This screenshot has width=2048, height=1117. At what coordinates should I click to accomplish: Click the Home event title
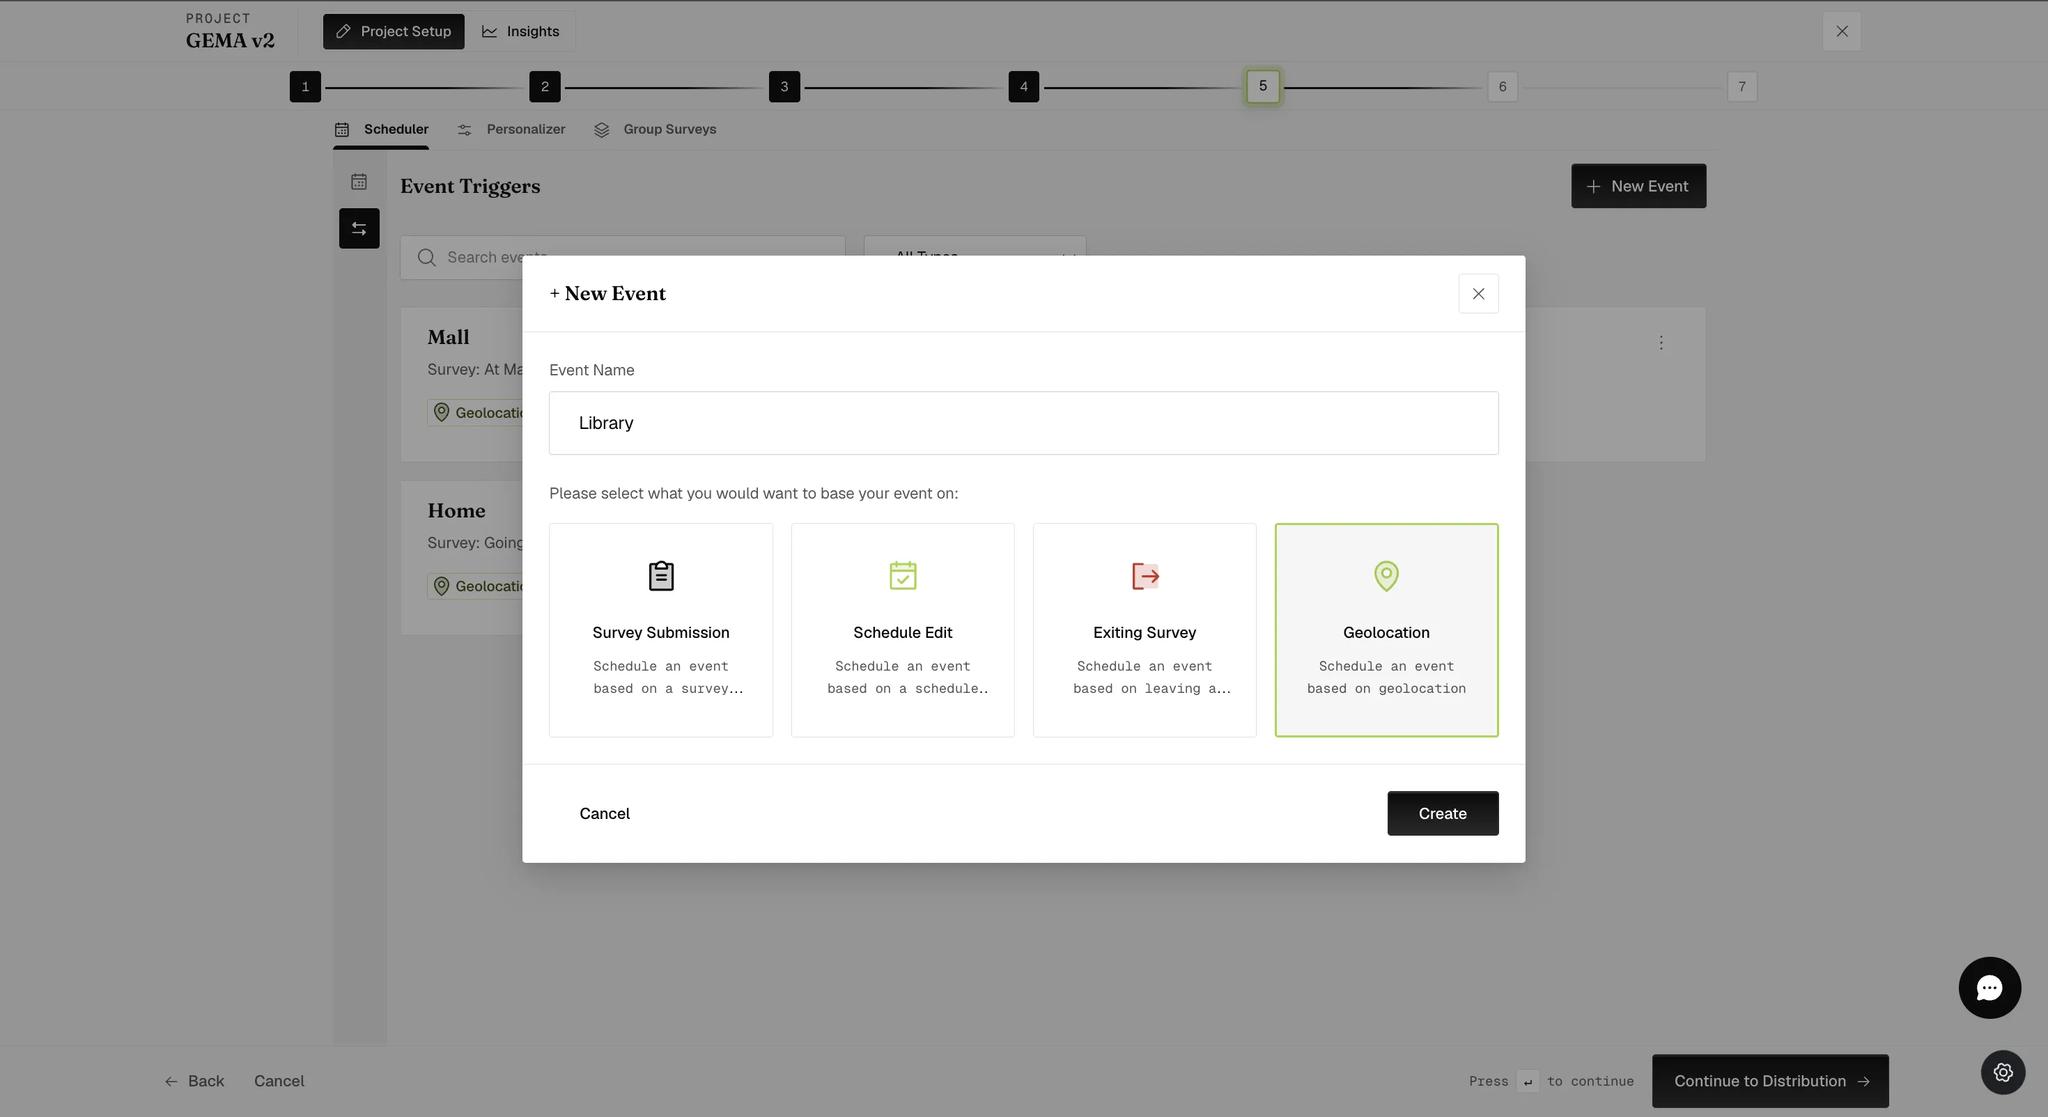456,511
